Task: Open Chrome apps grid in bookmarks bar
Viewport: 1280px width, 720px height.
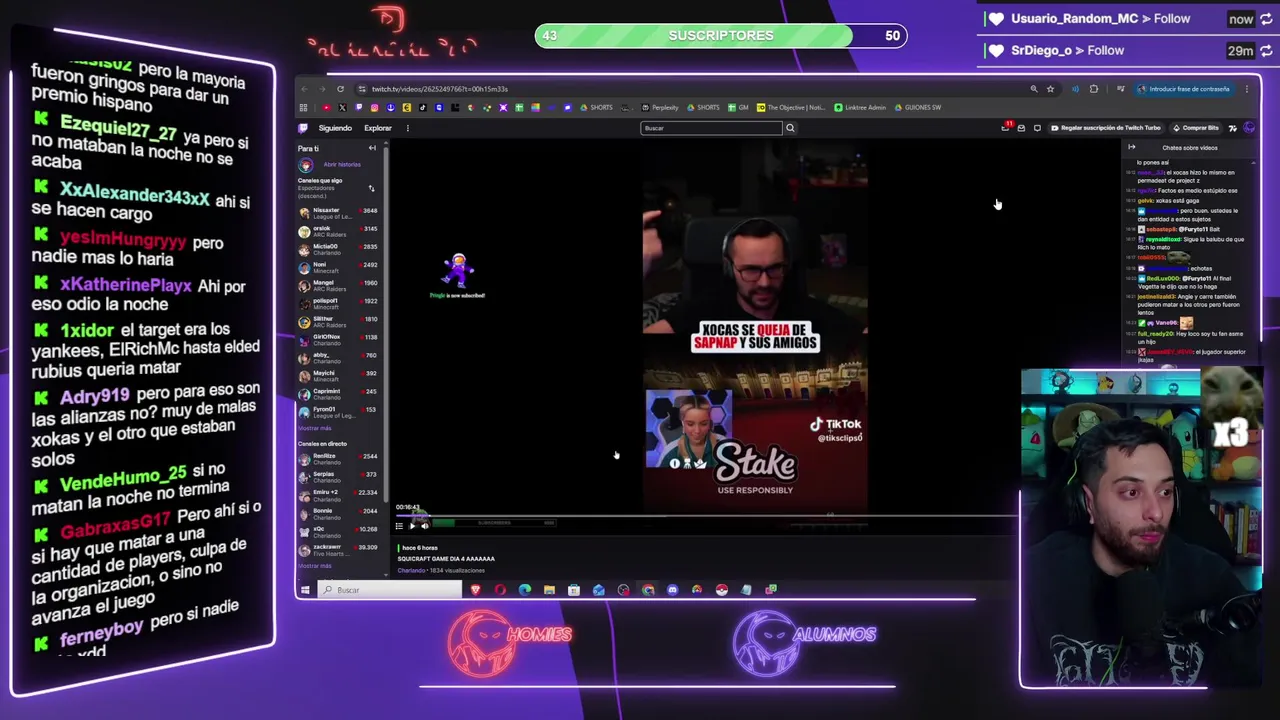Action: 303,107
